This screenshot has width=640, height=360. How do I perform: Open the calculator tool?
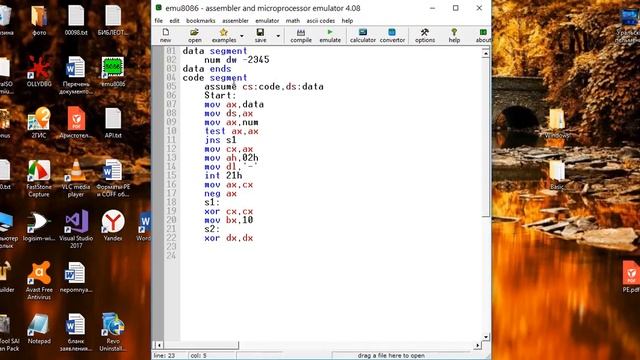pyautogui.click(x=362, y=36)
